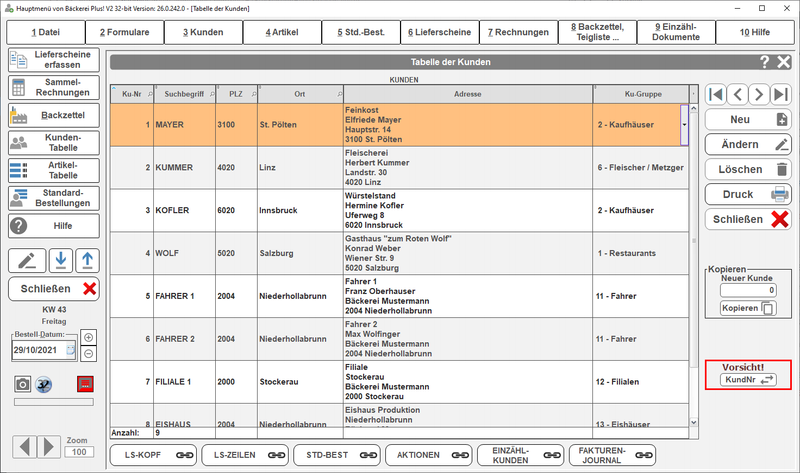The width and height of the screenshot is (800, 473).
Task: Click the zoom right arrow button
Action: 49,446
